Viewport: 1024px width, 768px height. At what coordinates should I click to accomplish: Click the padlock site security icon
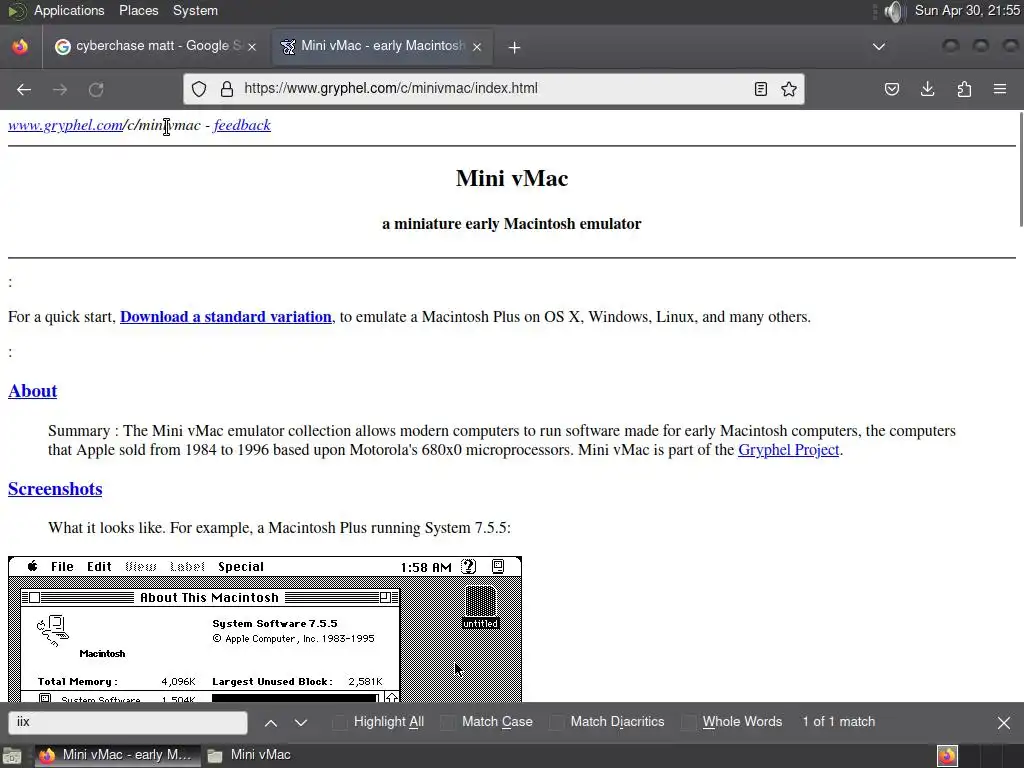[x=227, y=89]
